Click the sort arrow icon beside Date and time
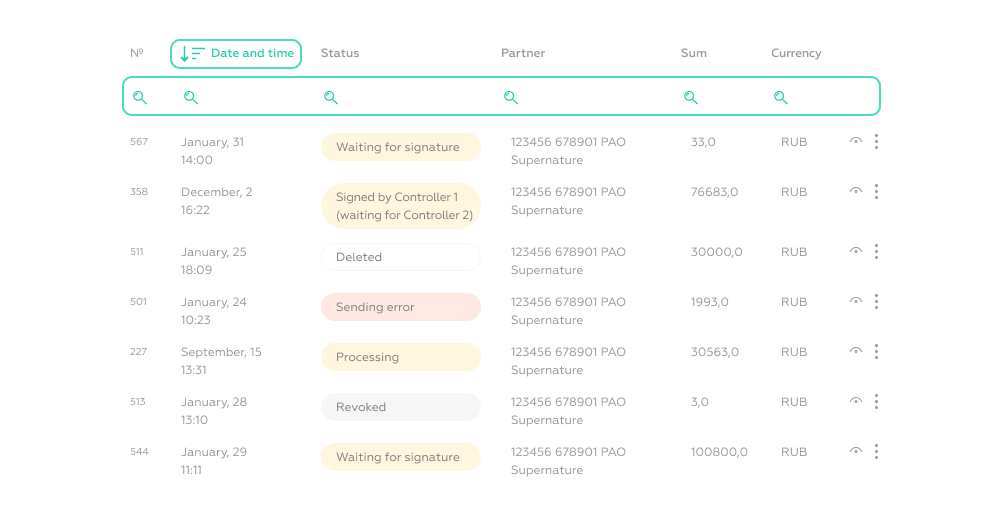Screen dimensions: 1000x520 192,54
